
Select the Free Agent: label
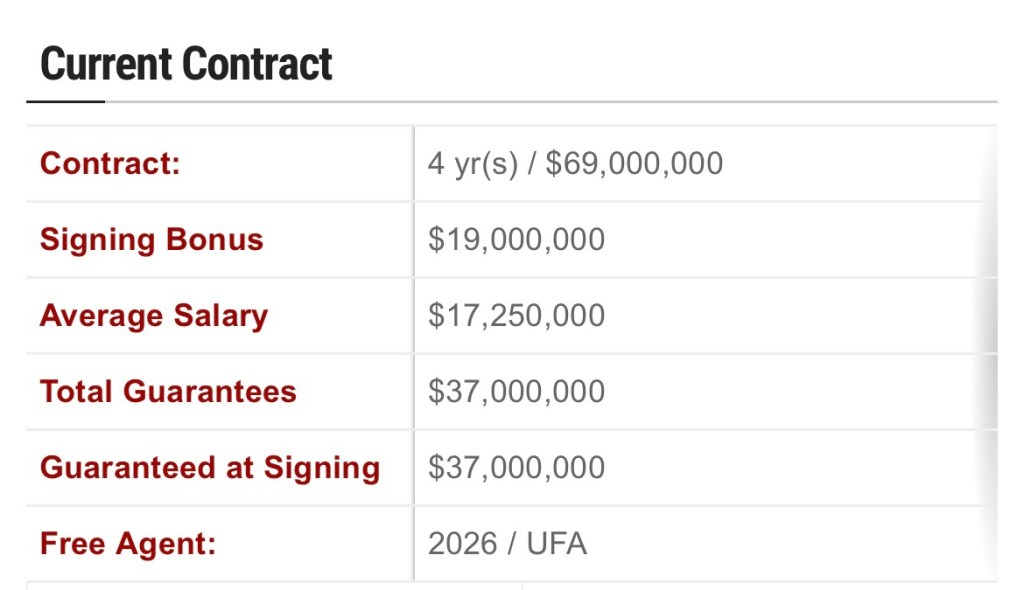tap(128, 544)
